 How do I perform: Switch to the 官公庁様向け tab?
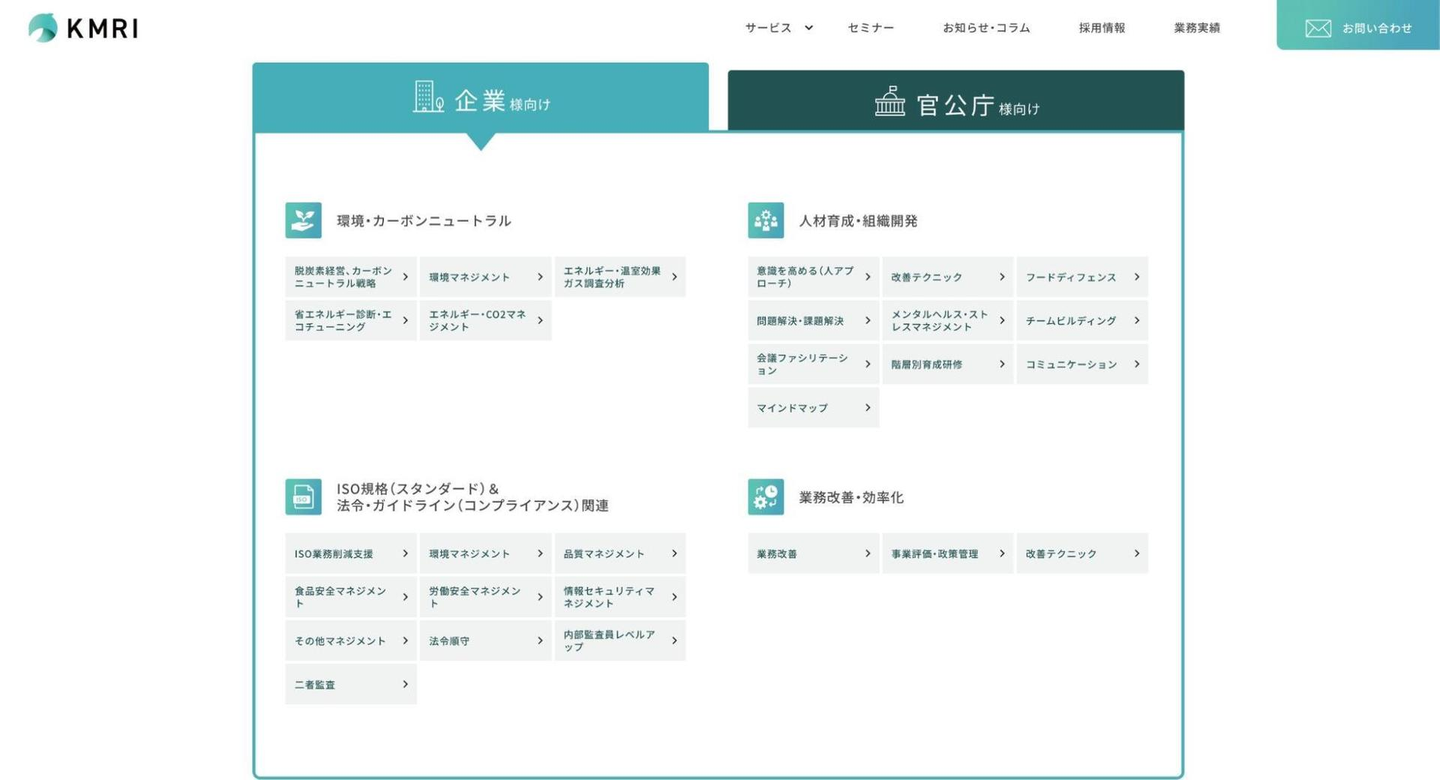(956, 102)
